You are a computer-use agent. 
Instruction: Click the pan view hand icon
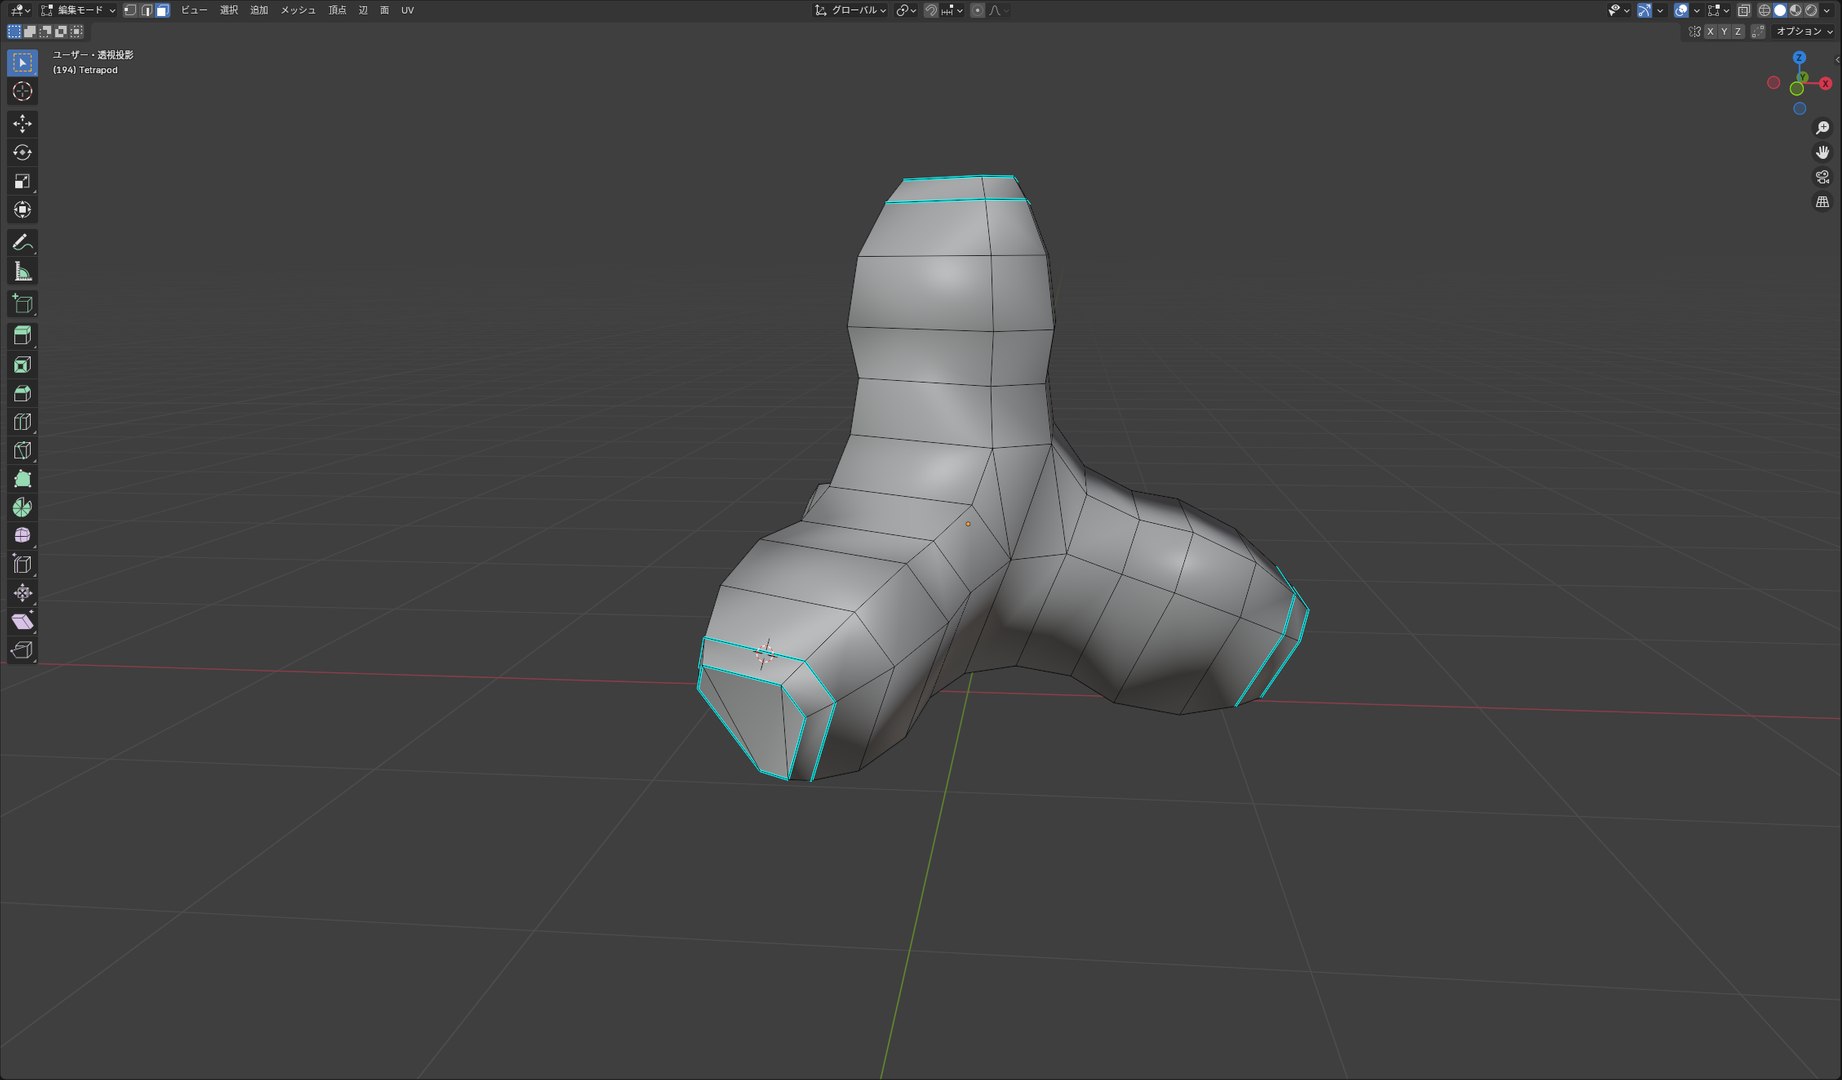coord(1822,152)
